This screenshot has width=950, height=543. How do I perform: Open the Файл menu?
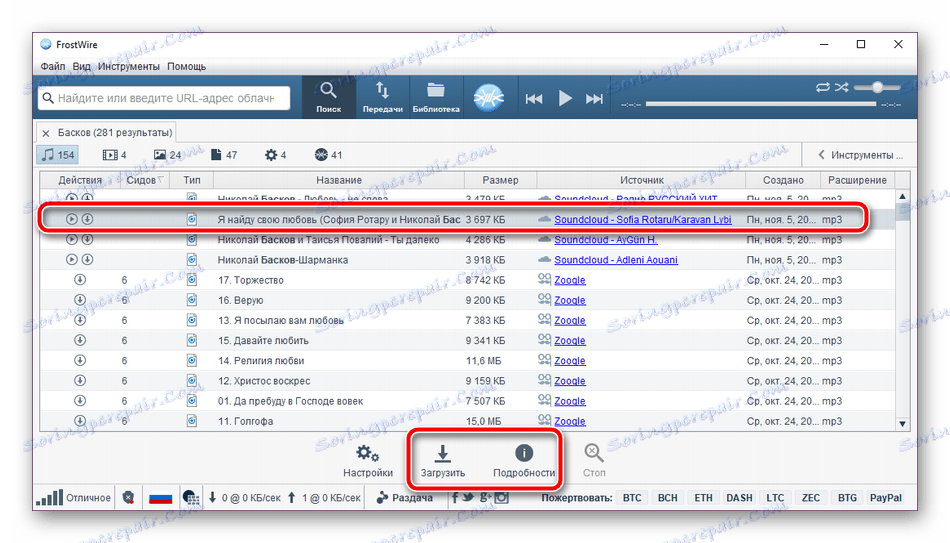point(53,66)
